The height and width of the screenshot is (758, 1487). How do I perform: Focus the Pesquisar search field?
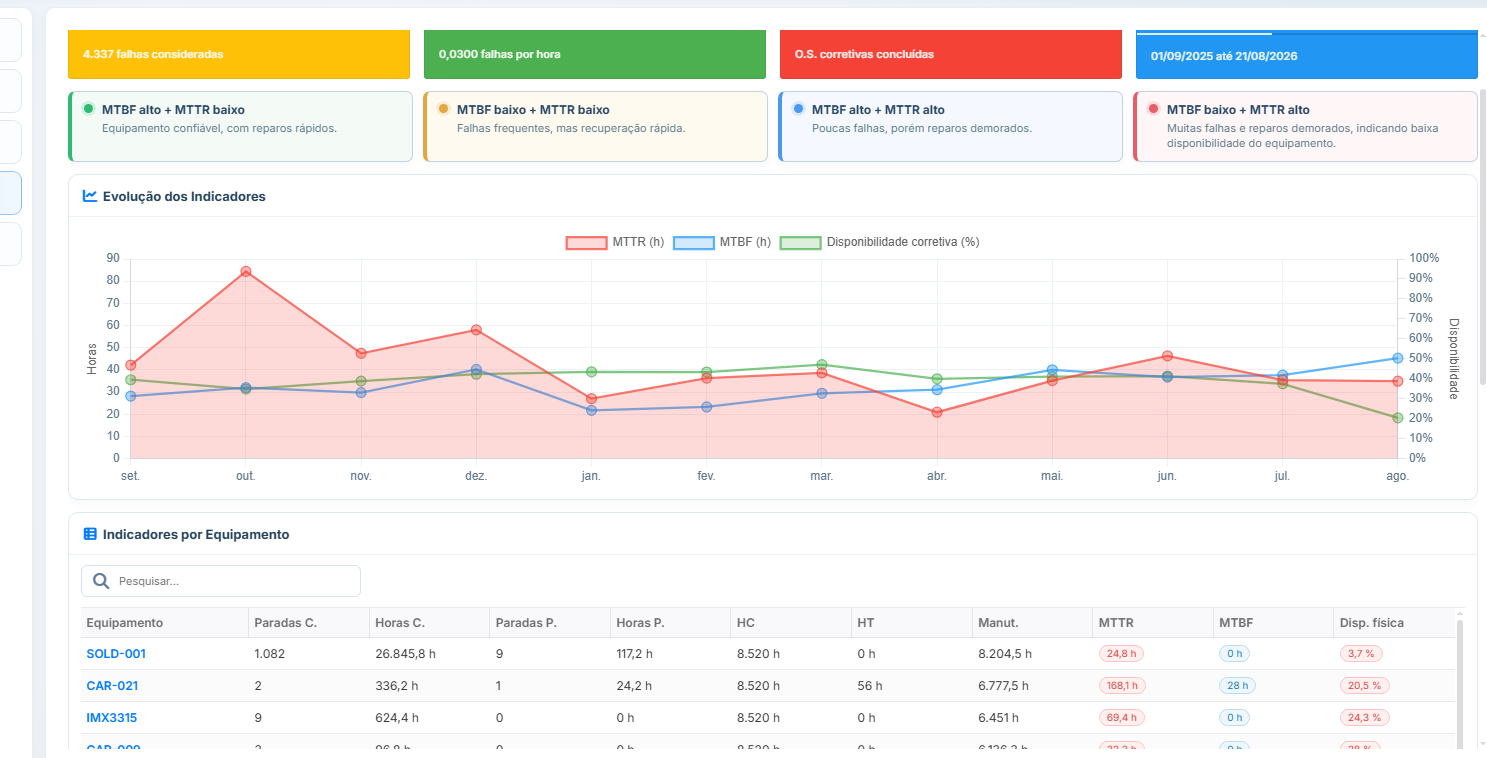[x=221, y=581]
